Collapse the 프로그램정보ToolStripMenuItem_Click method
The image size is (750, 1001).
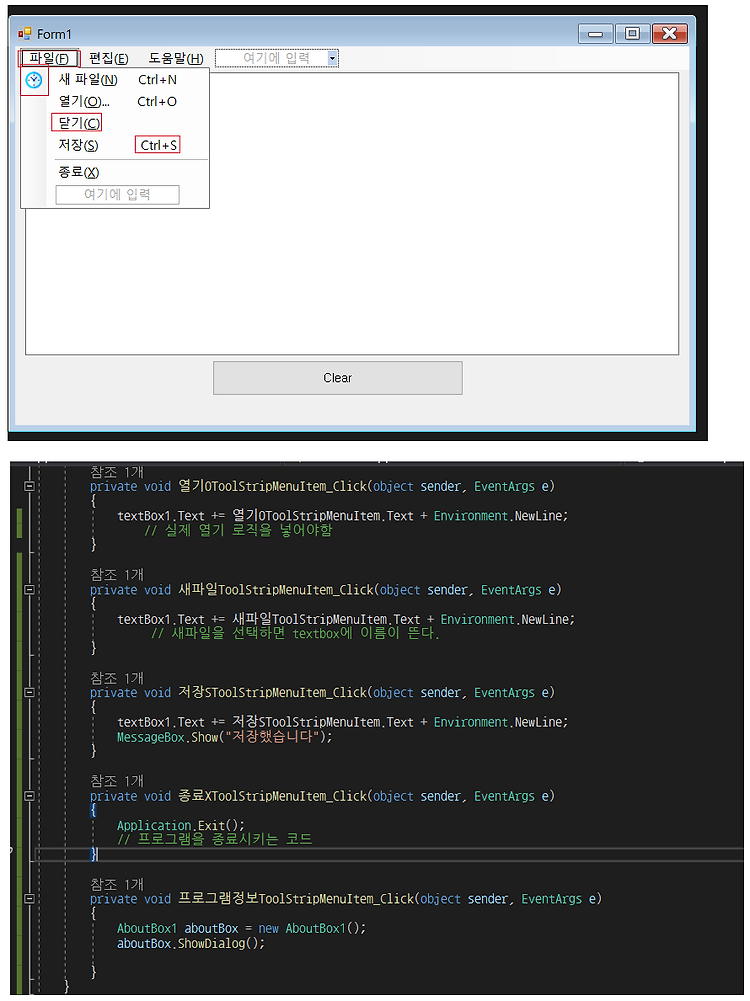(x=29, y=899)
